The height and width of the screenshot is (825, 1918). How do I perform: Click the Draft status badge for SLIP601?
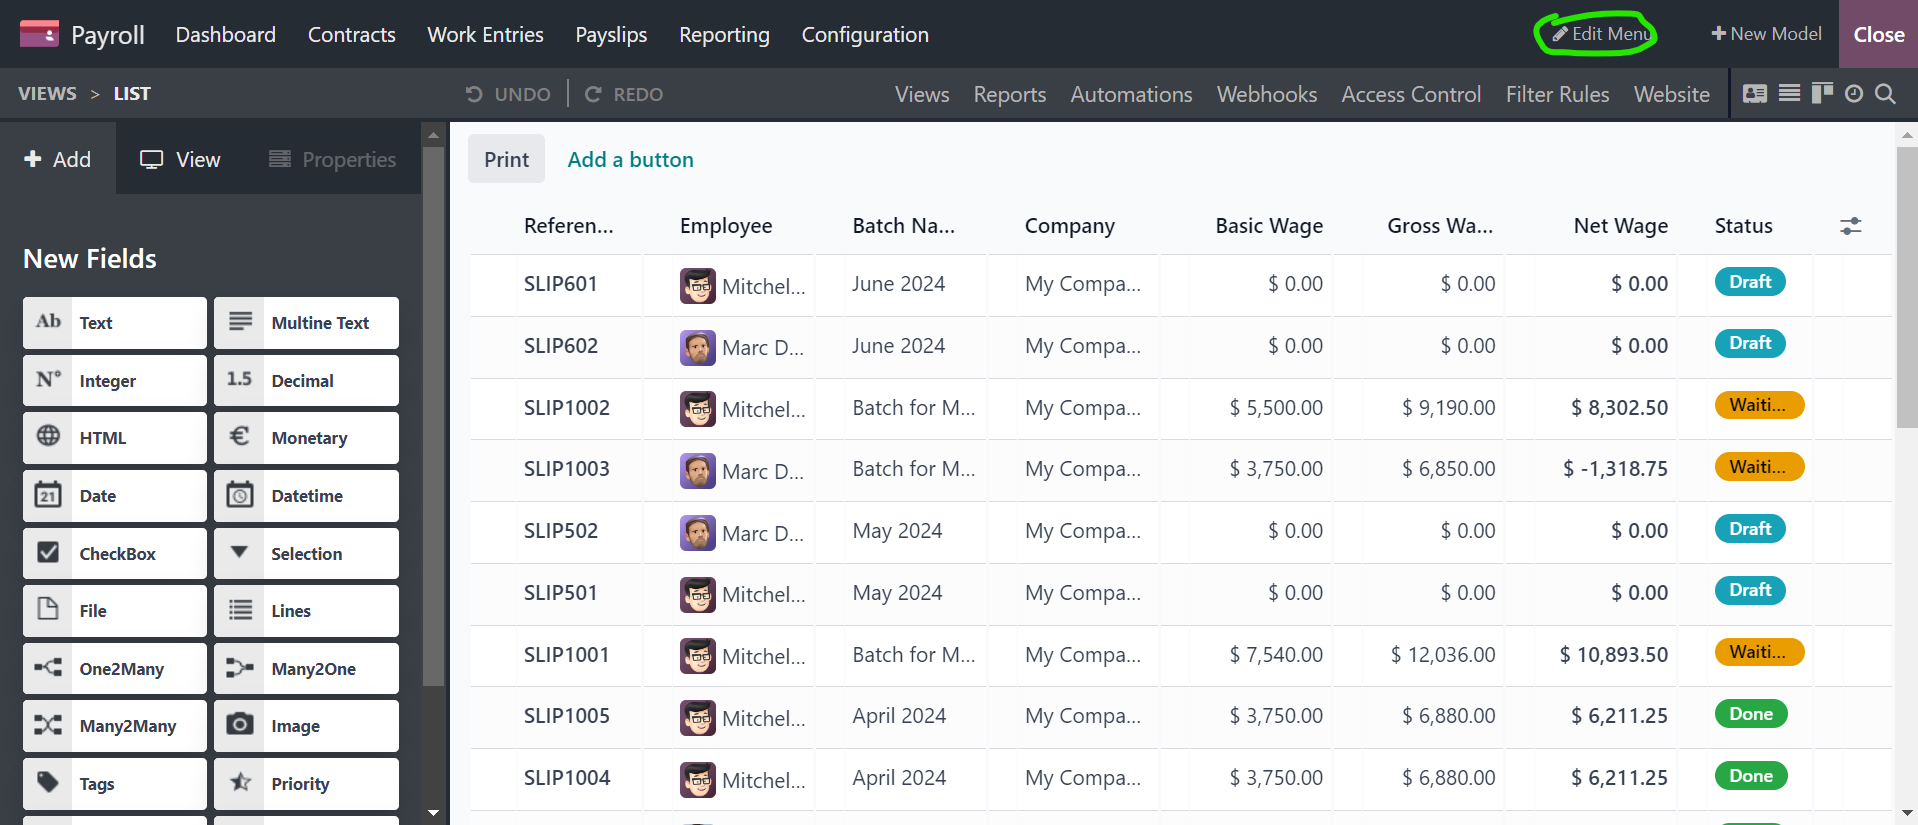[x=1750, y=282]
